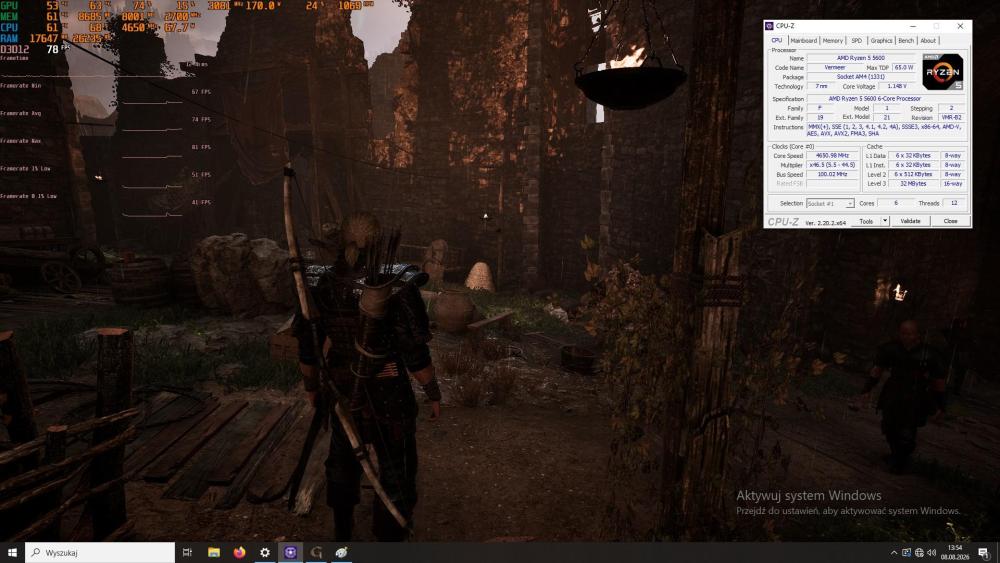Show the About tab
The image size is (1000, 563).
pyautogui.click(x=928, y=40)
